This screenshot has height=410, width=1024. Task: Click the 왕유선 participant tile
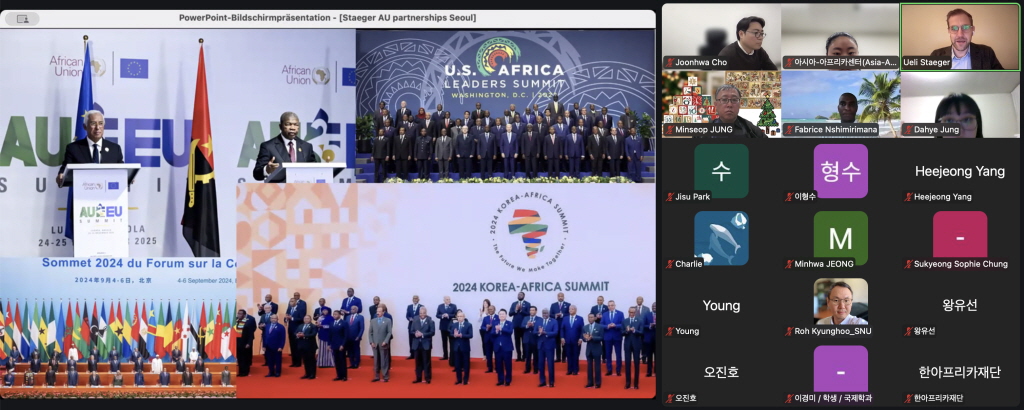click(959, 306)
